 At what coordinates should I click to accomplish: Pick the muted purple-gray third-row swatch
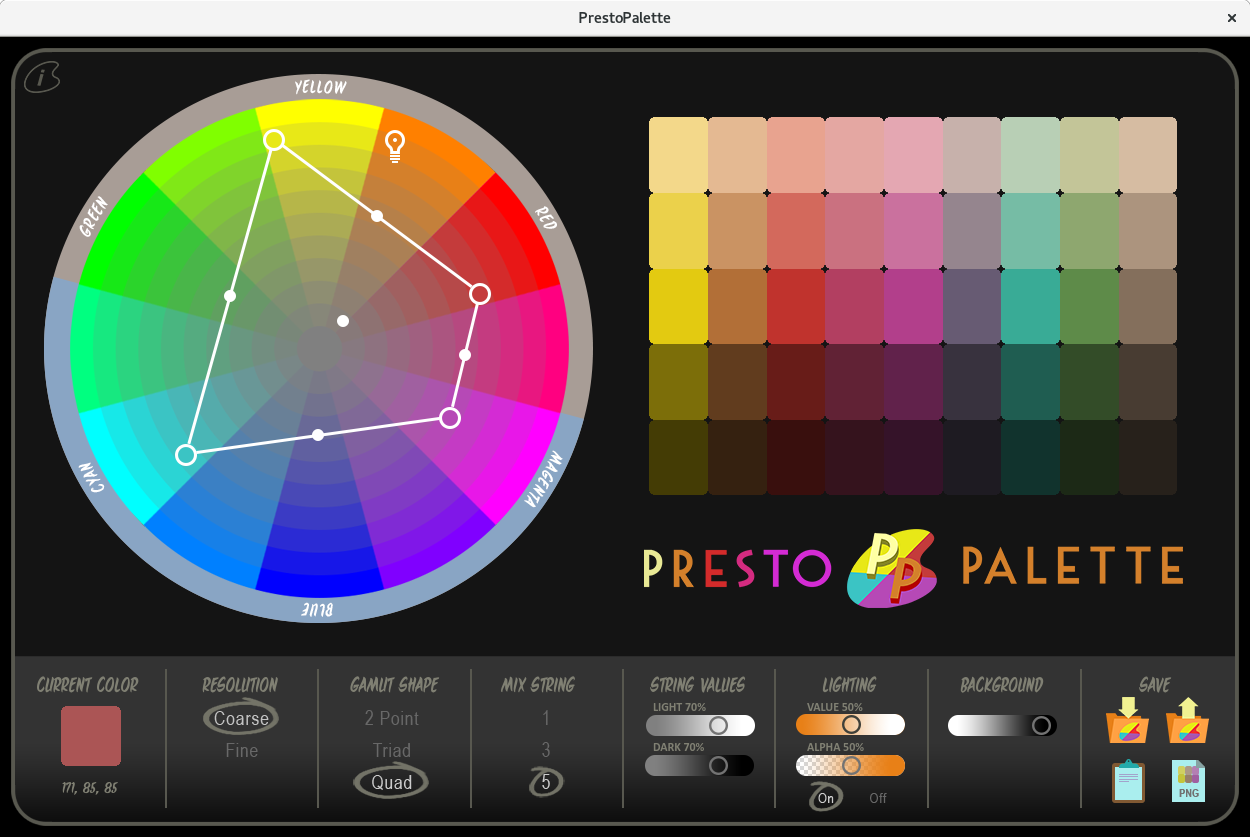972,306
